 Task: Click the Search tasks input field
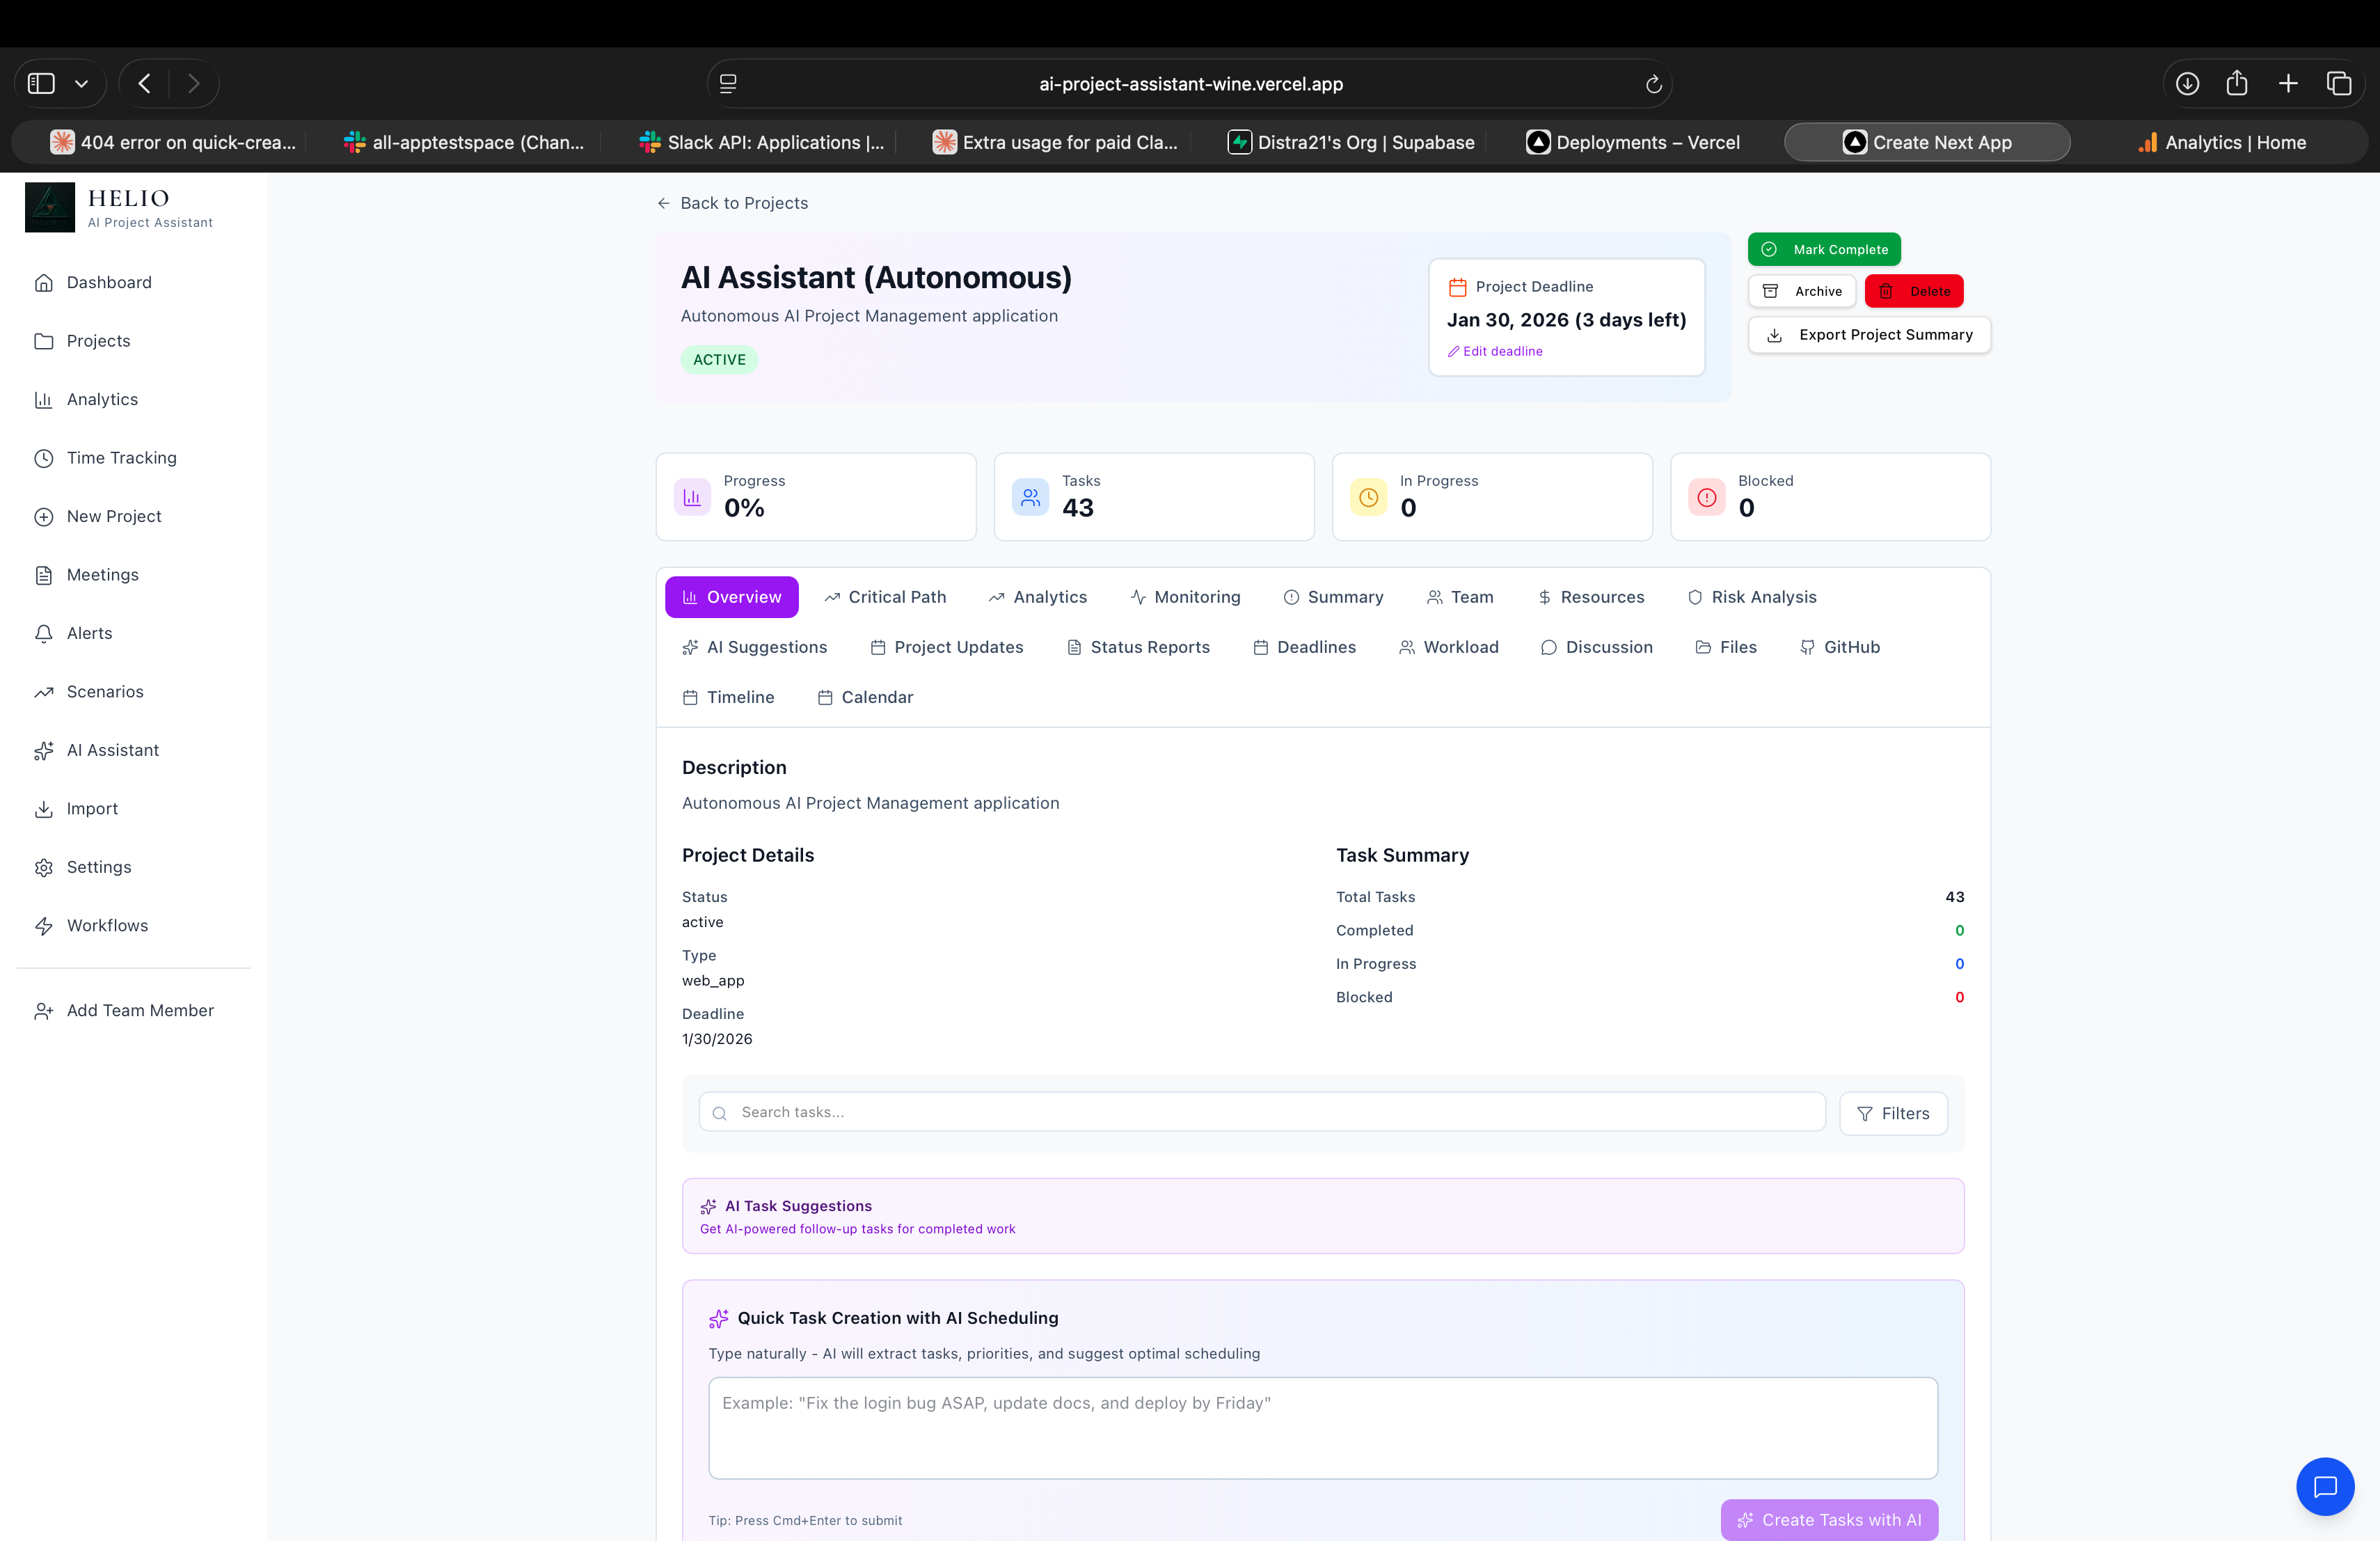tap(1260, 1111)
